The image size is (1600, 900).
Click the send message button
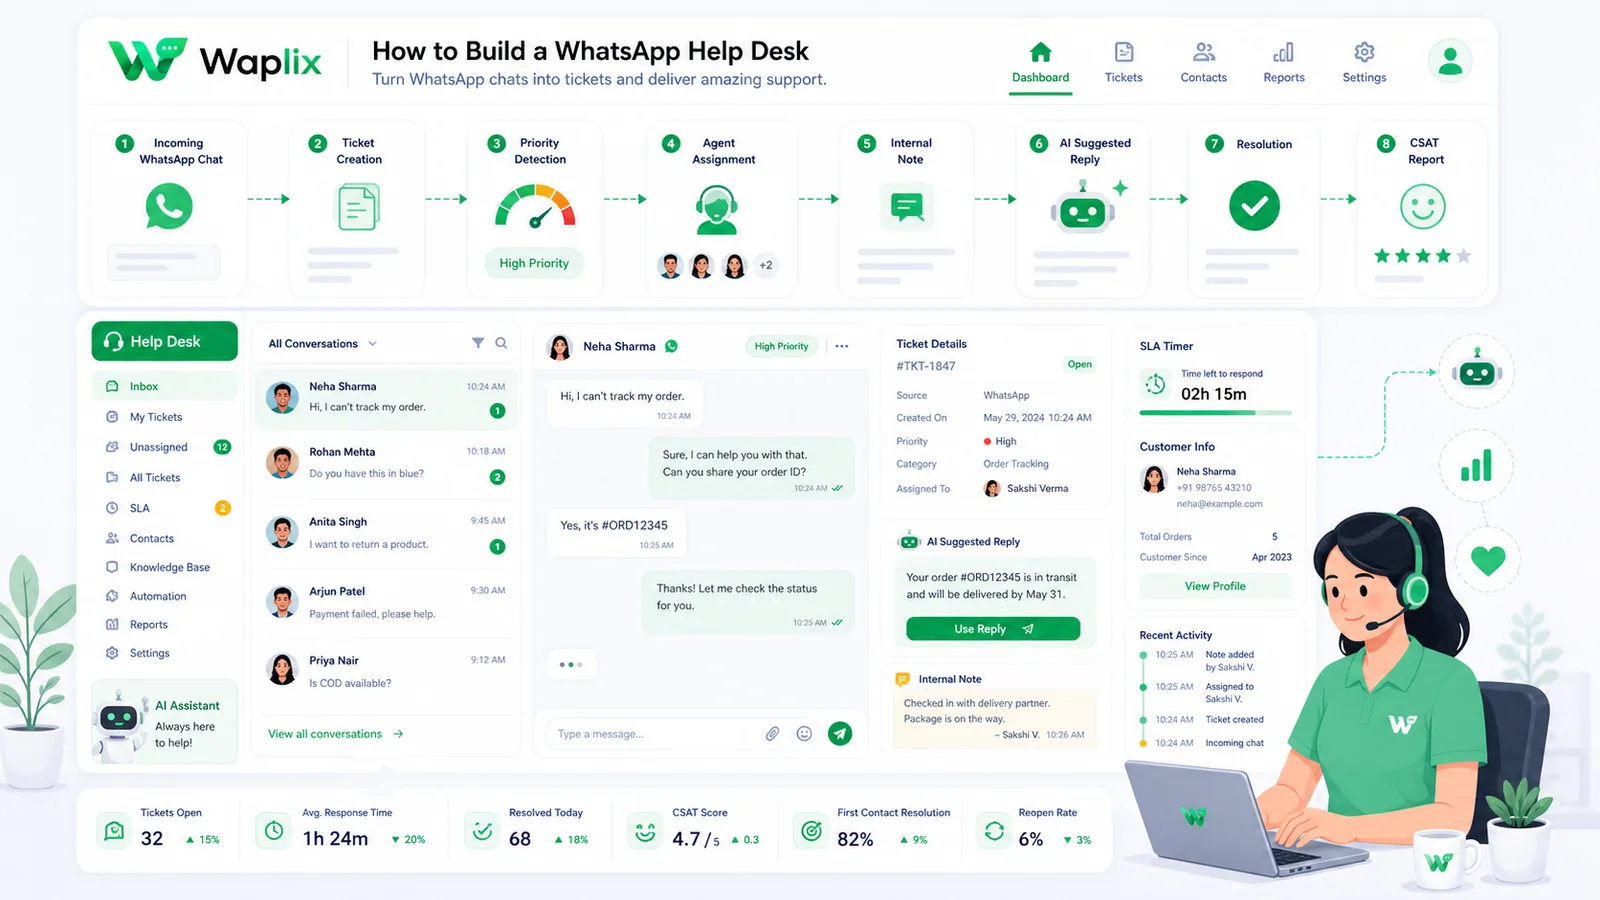840,734
